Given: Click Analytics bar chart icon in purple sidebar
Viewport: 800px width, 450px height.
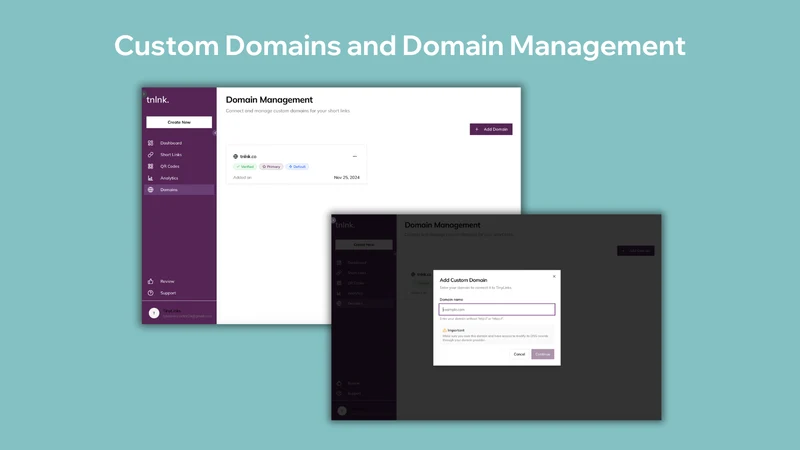Looking at the screenshot, I should (151, 178).
